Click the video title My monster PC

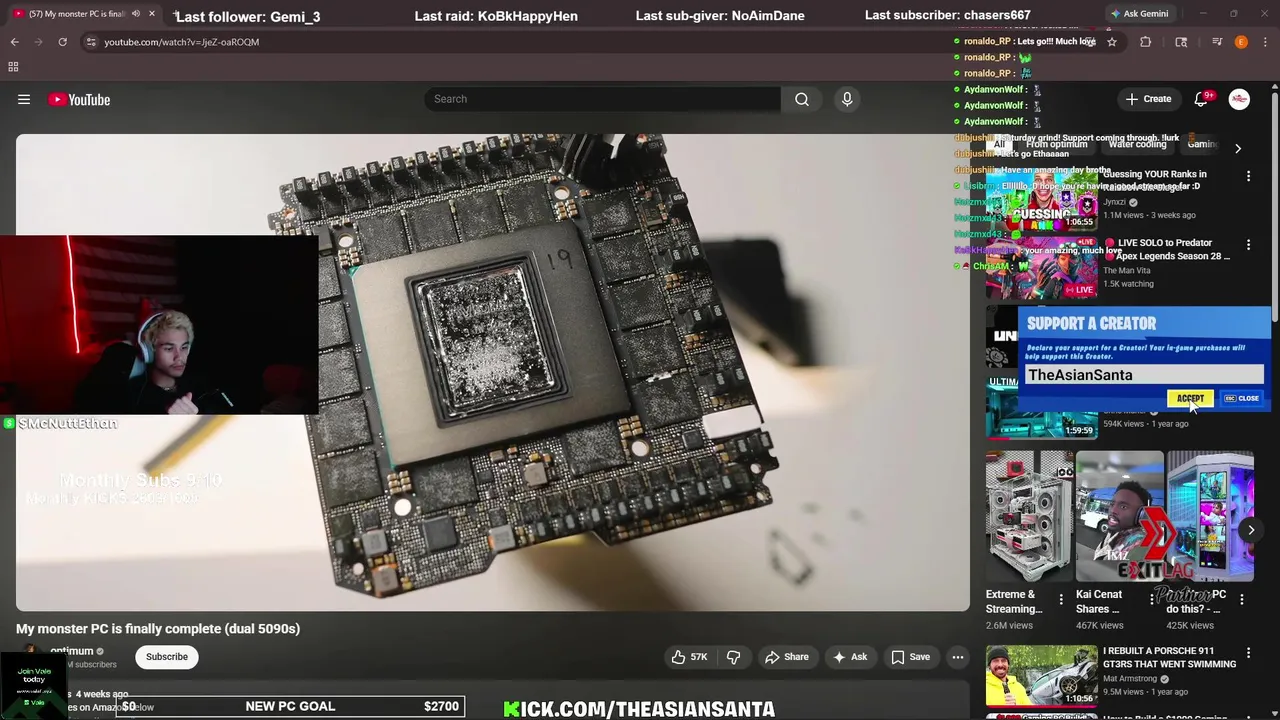158,629
